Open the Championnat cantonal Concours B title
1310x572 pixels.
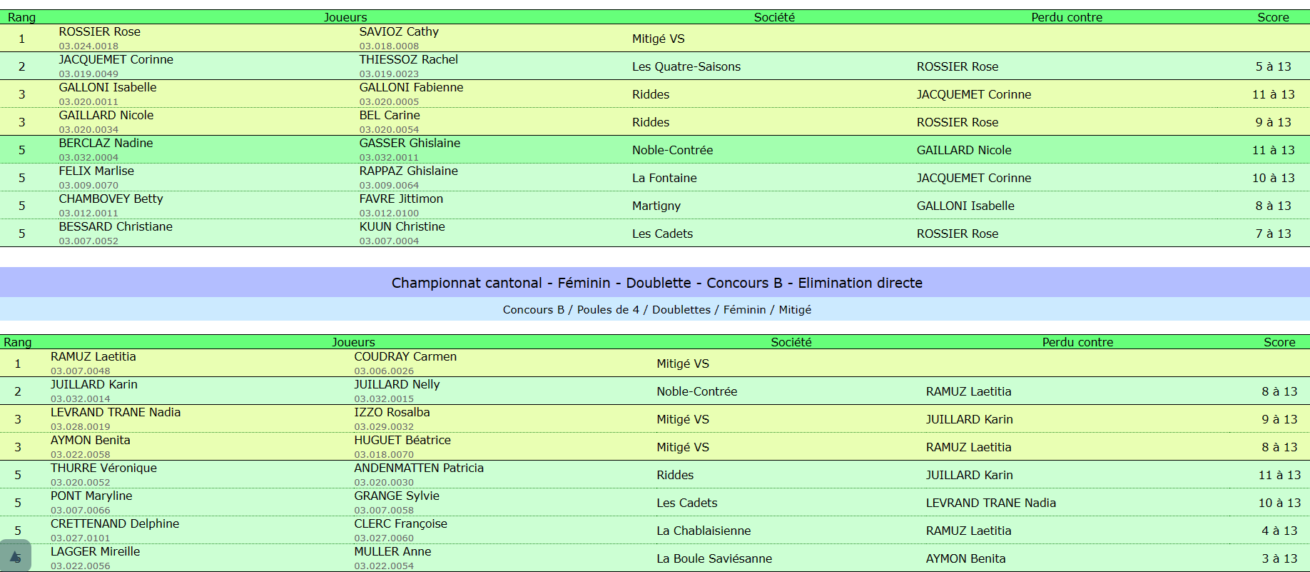click(x=656, y=283)
